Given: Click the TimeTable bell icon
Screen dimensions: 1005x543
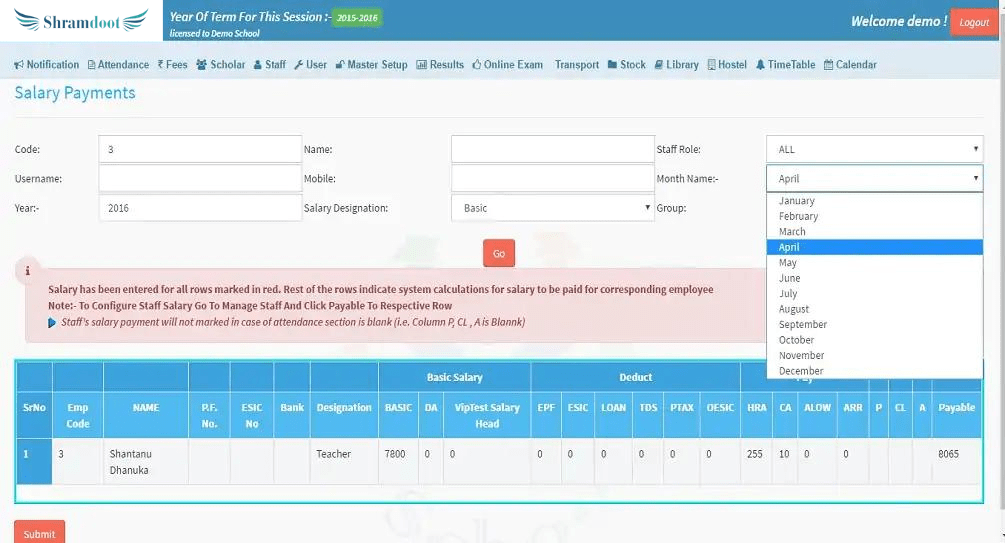Looking at the screenshot, I should (x=761, y=65).
